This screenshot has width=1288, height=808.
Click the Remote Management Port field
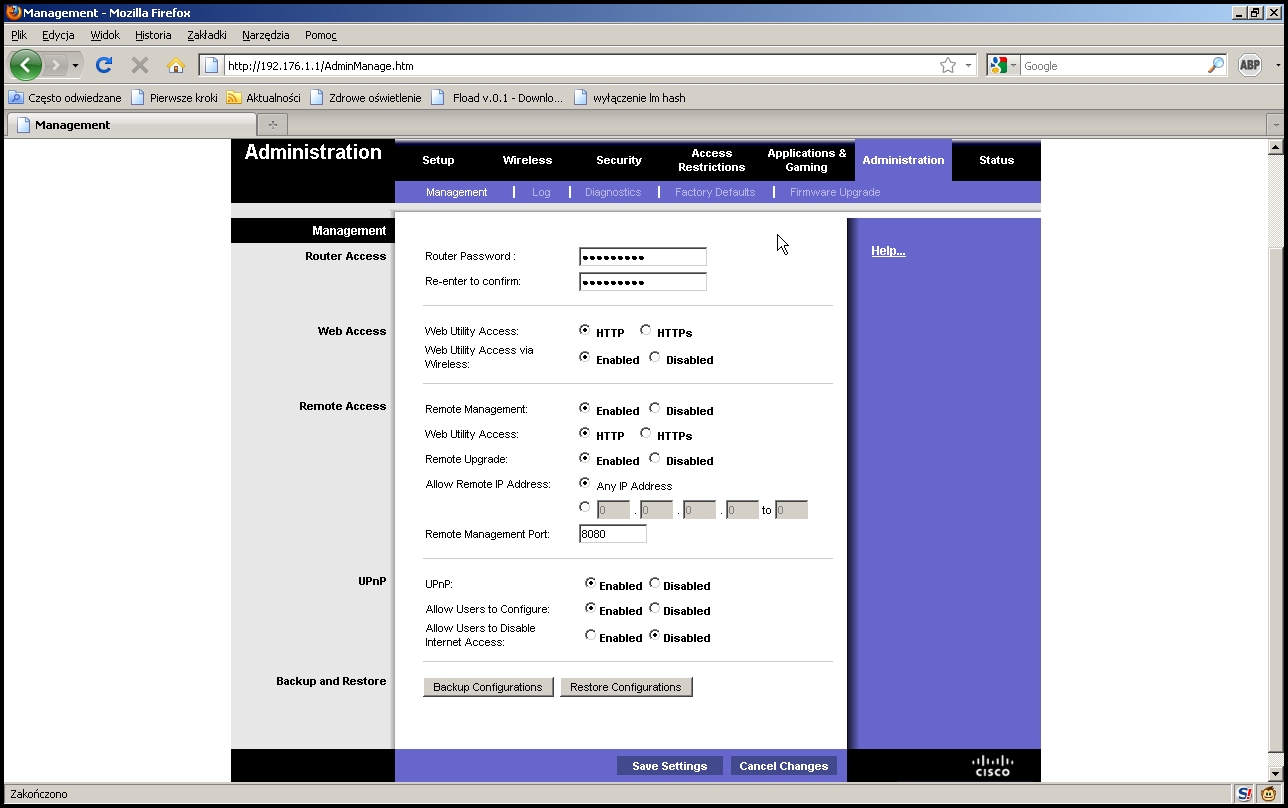pyautogui.click(x=613, y=534)
